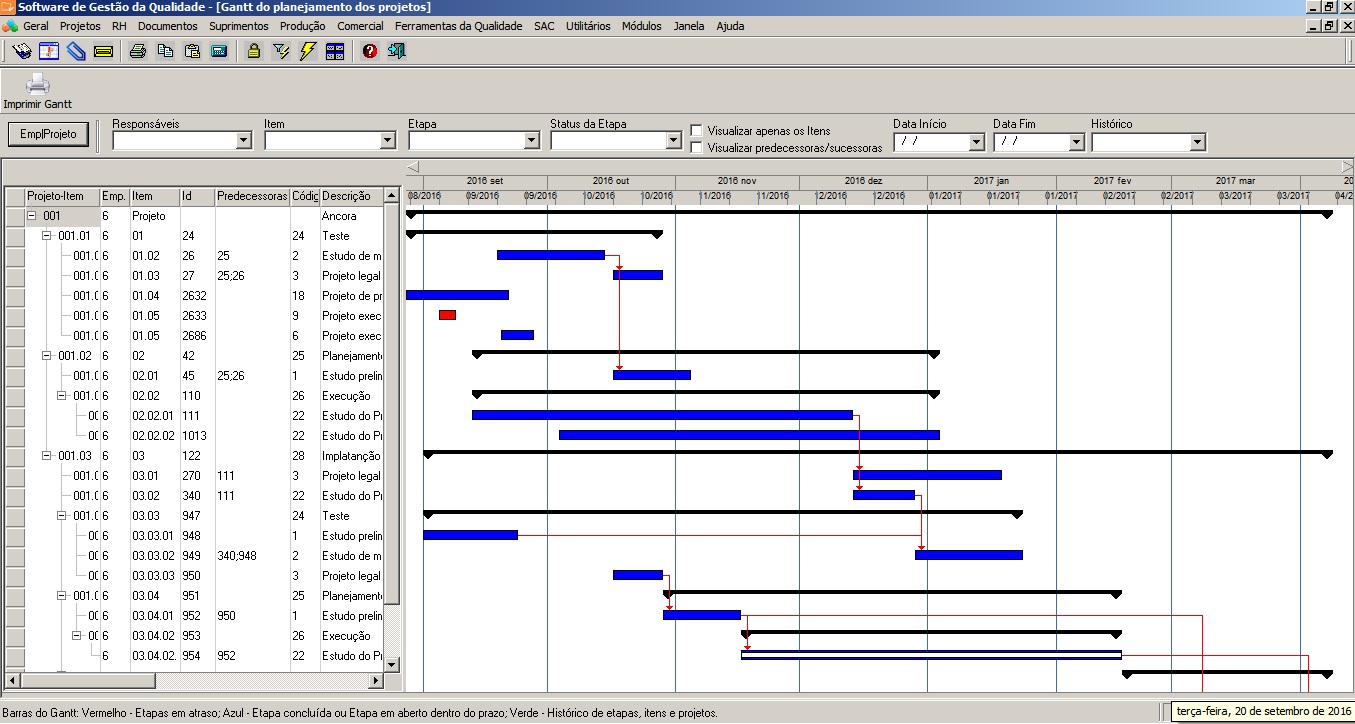The height and width of the screenshot is (724, 1355).
Task: Open the Suprimentos menu
Action: pos(239,26)
